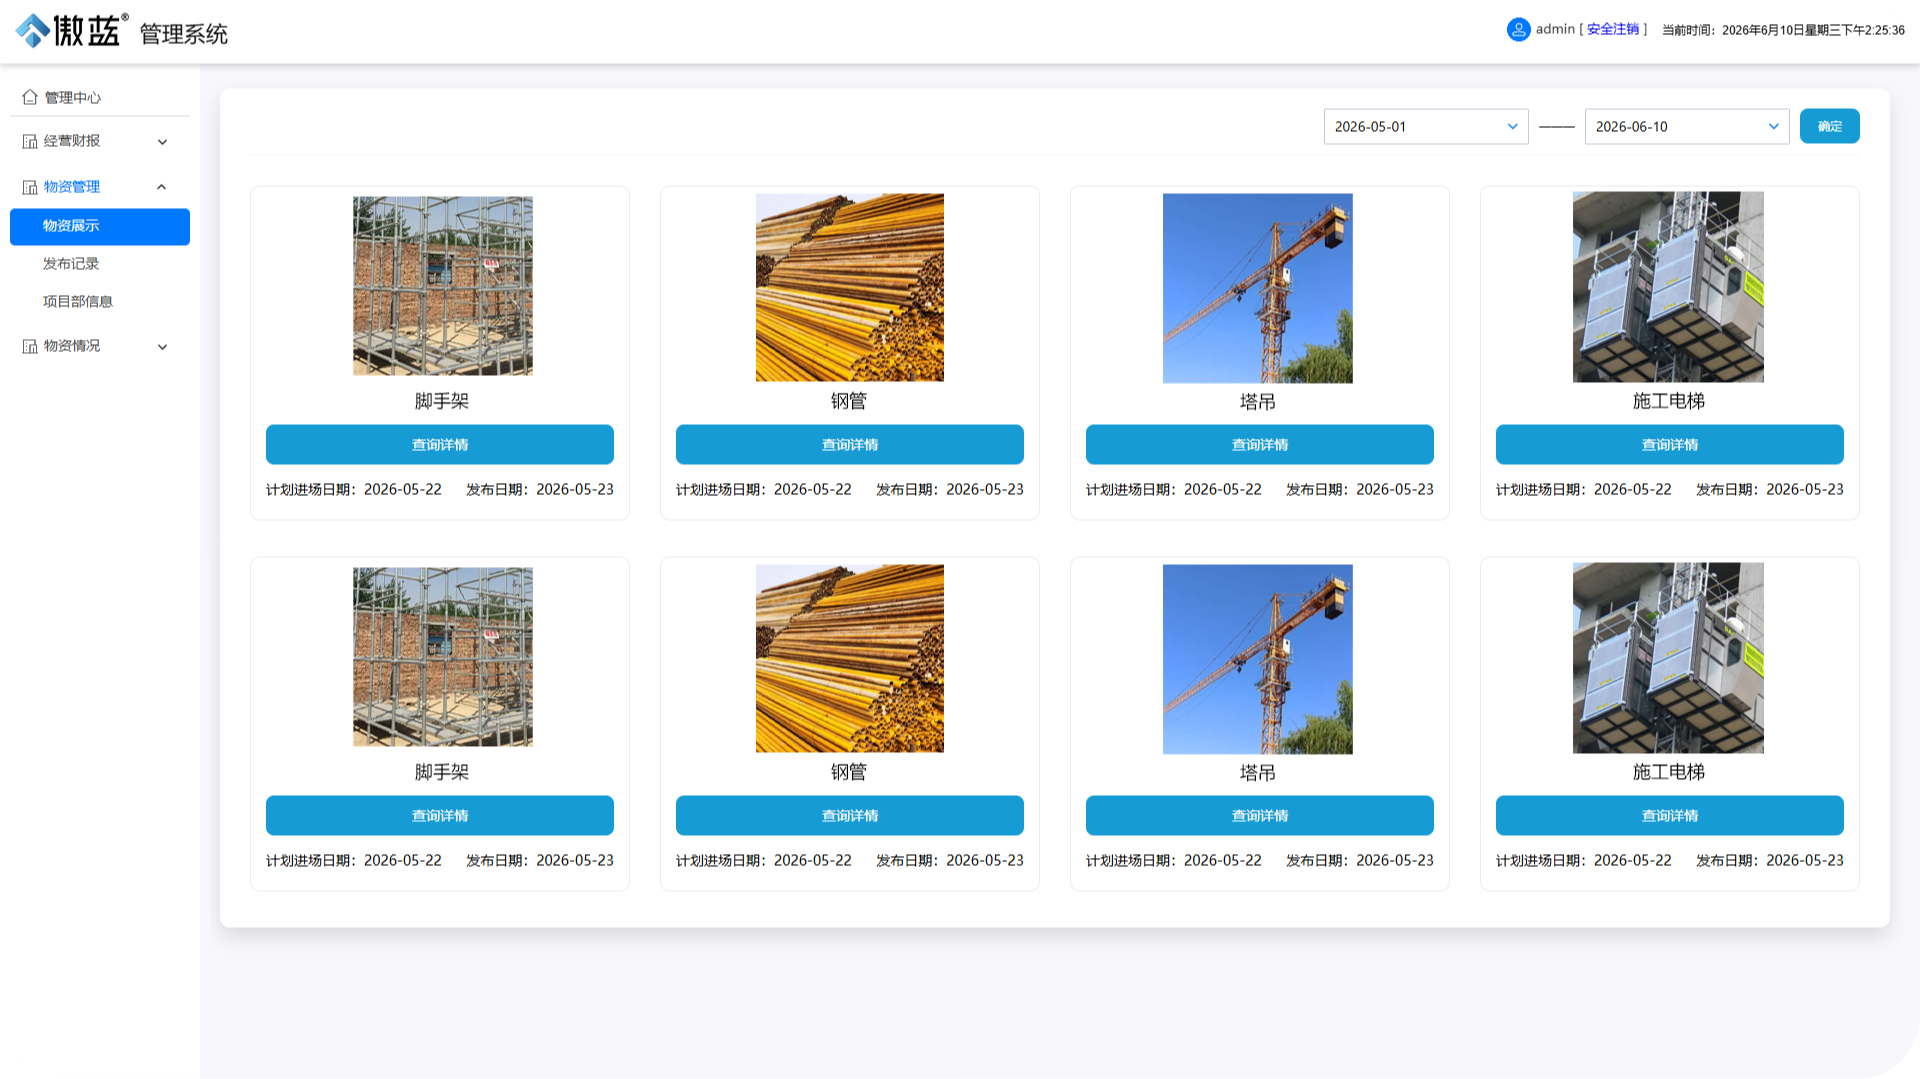
Task: Click the first-row 施工电梯 title text
Action: click(x=1669, y=401)
